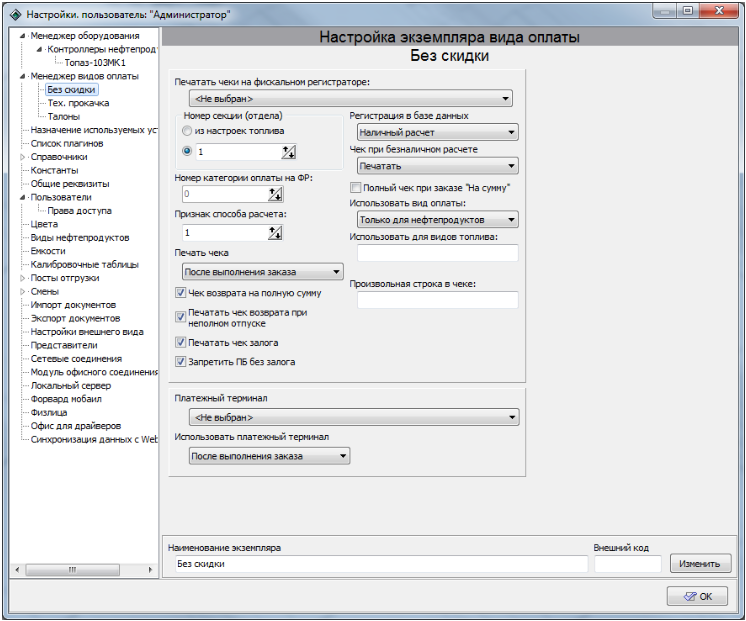Collapse 'Менеджер видов оплаты' tree node
Image resolution: width=746 pixels, height=621 pixels.
tap(22, 76)
